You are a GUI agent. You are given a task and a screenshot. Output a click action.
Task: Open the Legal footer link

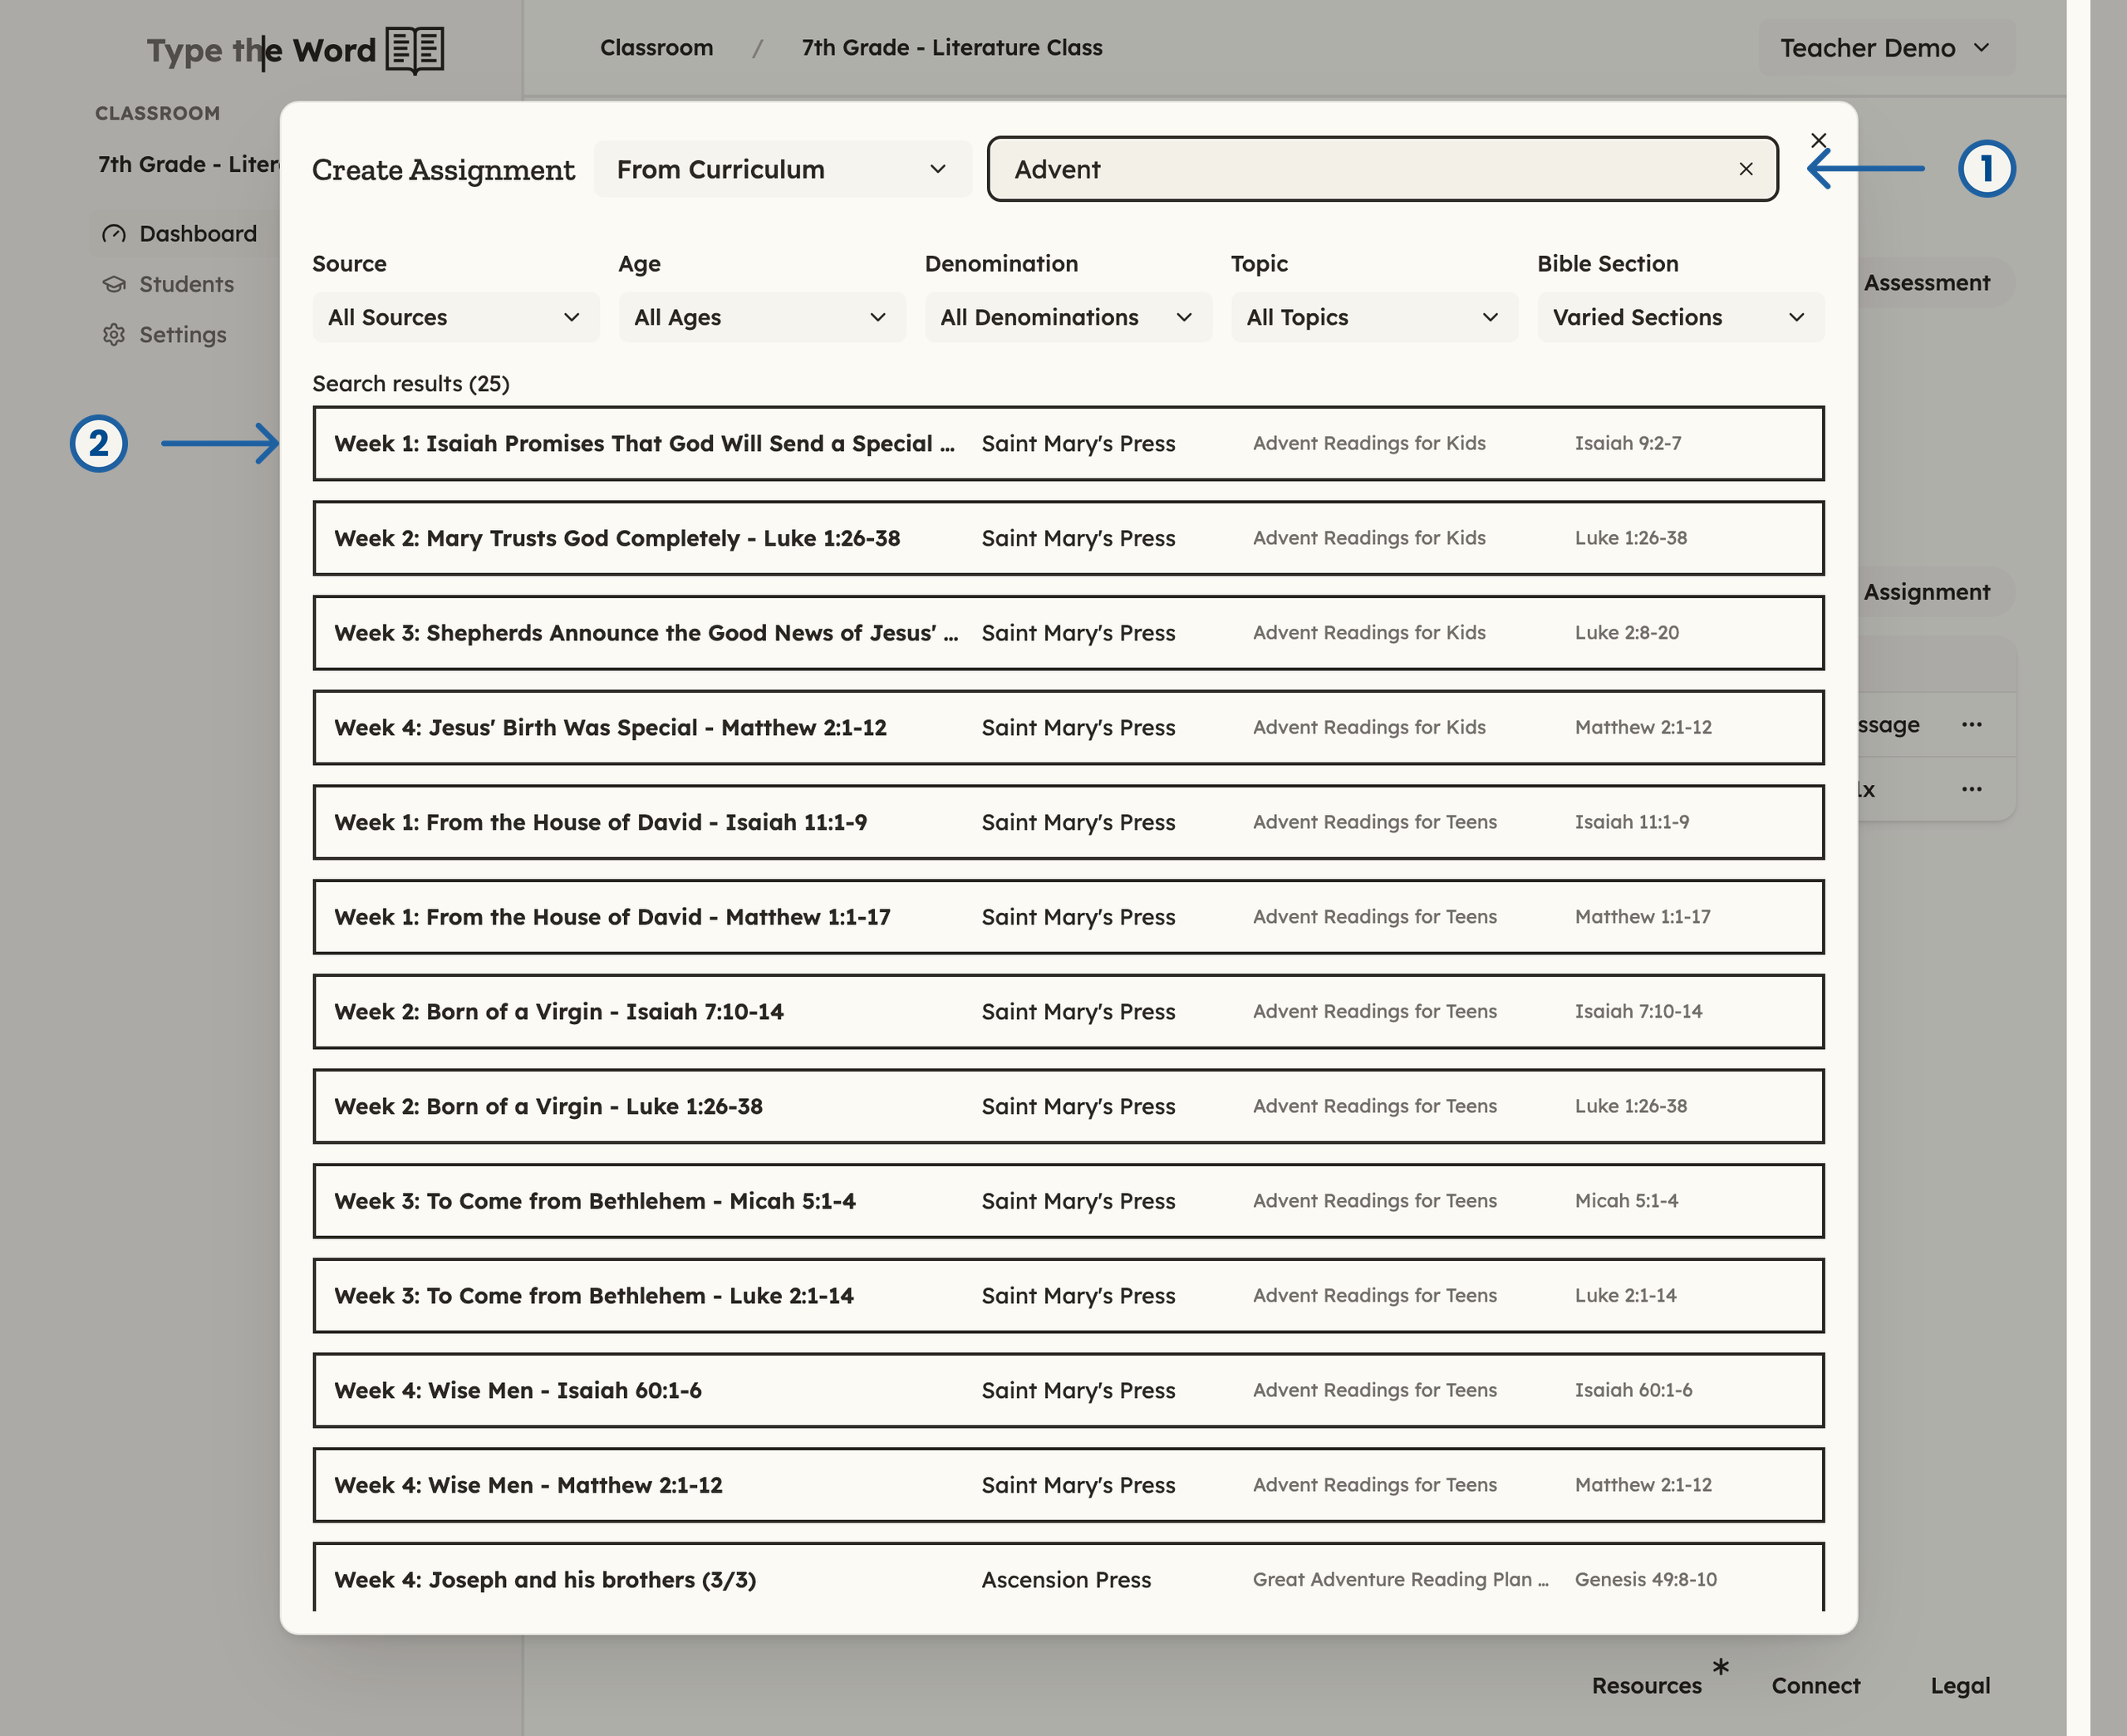coord(1960,1685)
